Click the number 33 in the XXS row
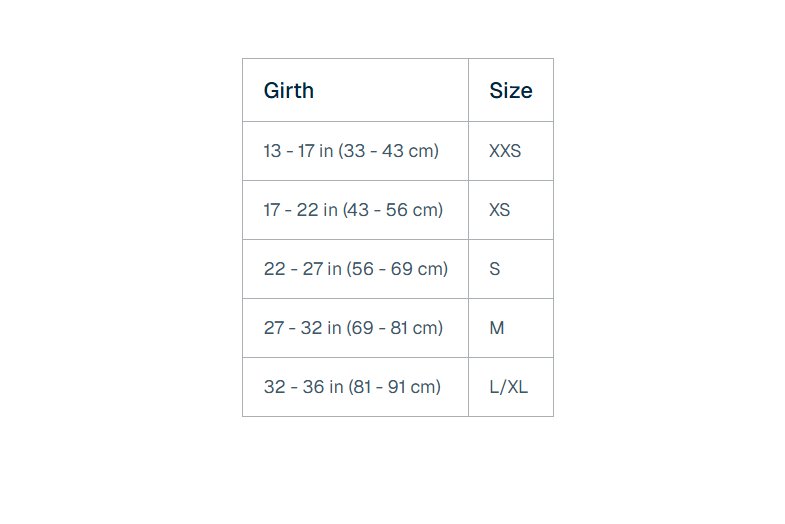Screen dimensions: 785x524 point(355,151)
